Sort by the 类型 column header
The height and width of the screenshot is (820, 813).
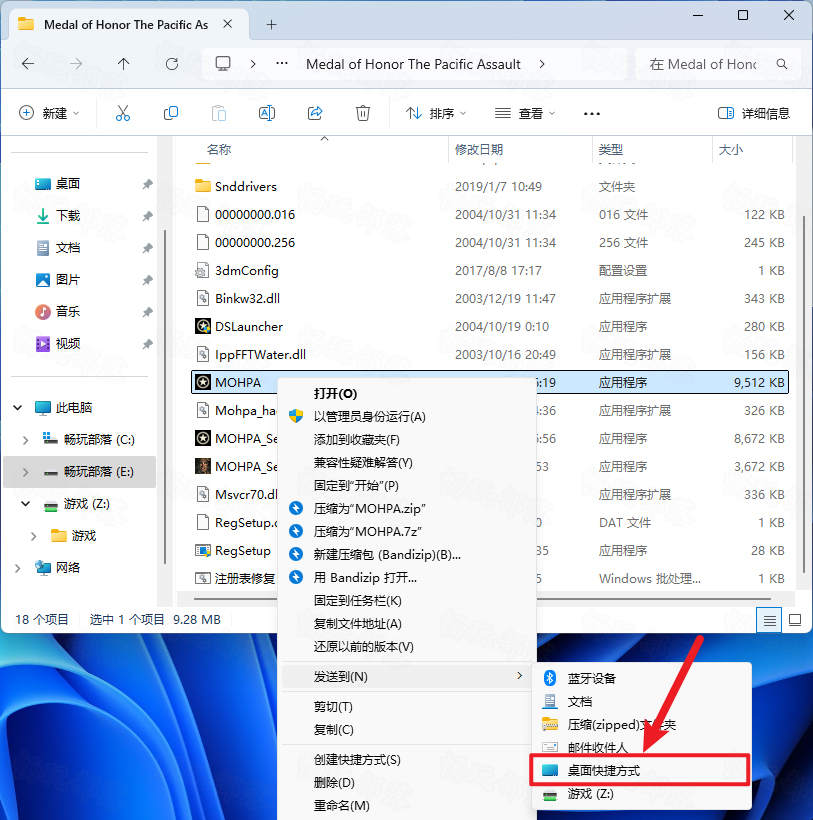652,150
